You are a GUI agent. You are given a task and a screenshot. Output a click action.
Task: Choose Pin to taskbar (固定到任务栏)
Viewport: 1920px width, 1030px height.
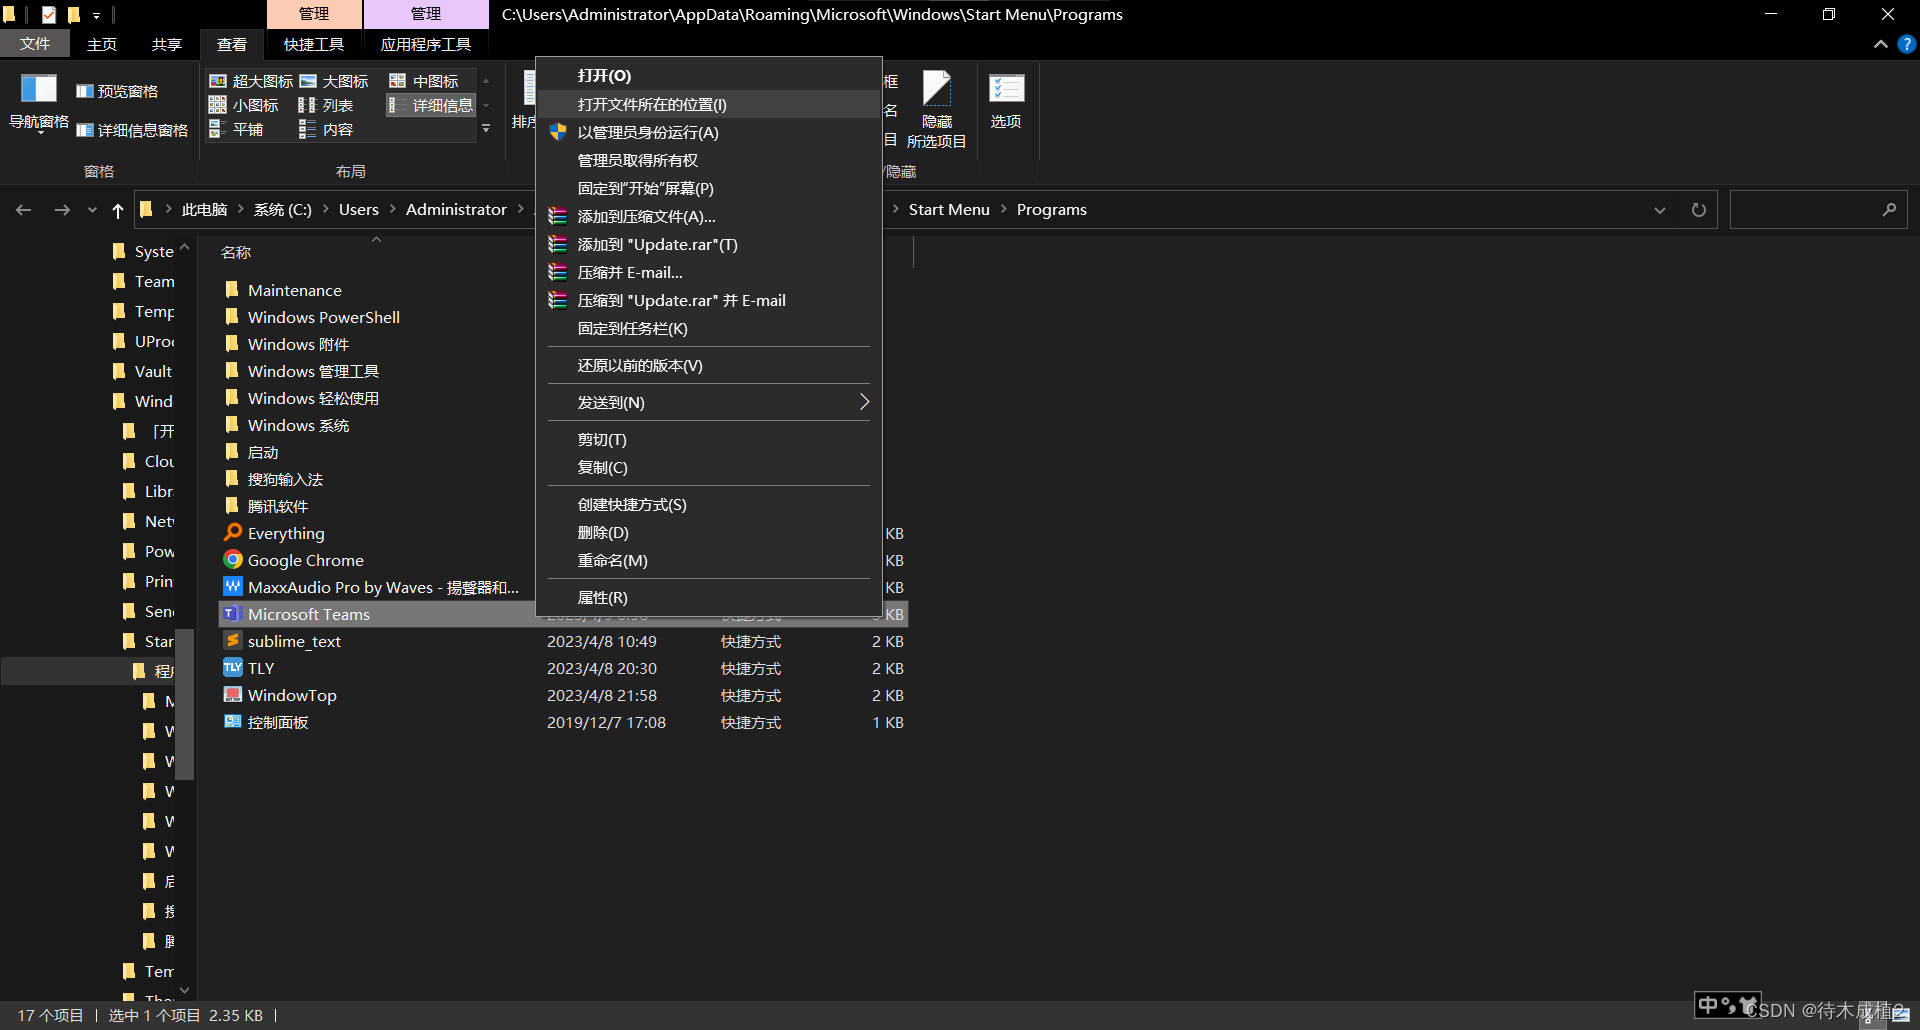pos(708,328)
